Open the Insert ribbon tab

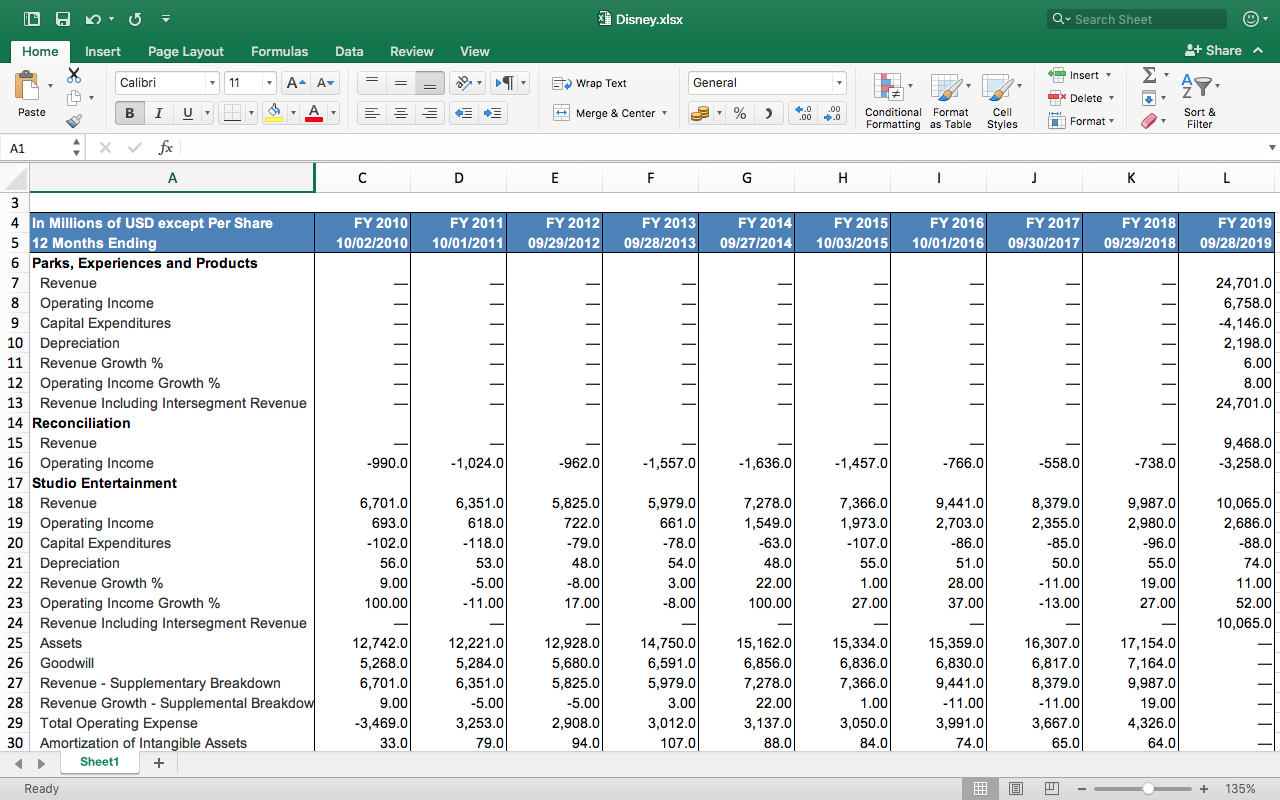point(103,51)
